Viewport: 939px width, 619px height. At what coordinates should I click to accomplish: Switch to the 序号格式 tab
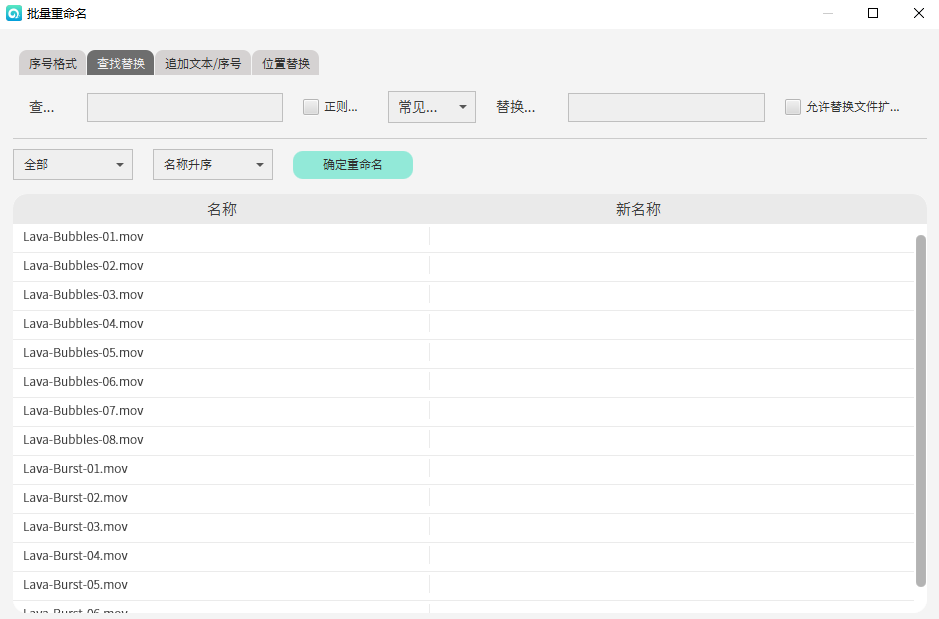pos(53,63)
